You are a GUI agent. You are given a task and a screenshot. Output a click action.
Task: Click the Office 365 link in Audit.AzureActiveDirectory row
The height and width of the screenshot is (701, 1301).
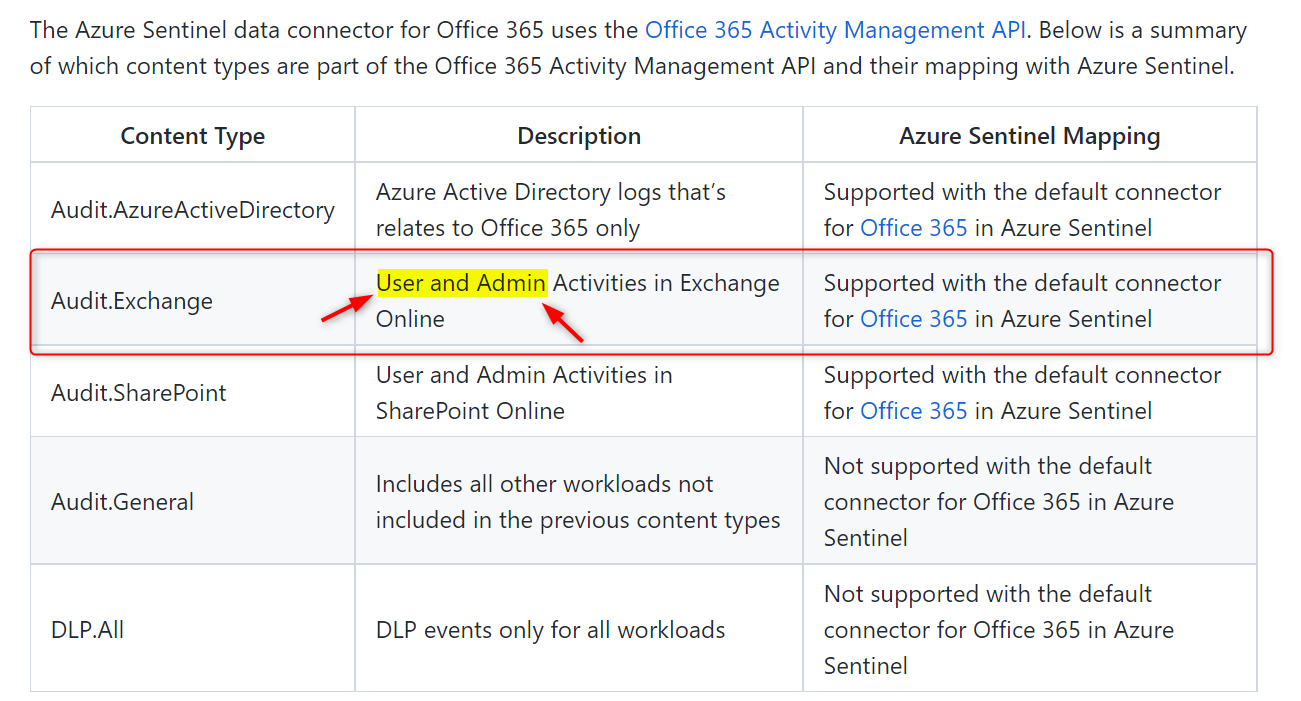coord(914,228)
